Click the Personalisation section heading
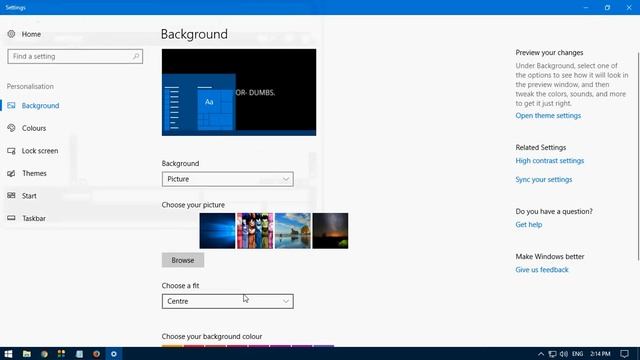640x360 pixels. pos(30,86)
